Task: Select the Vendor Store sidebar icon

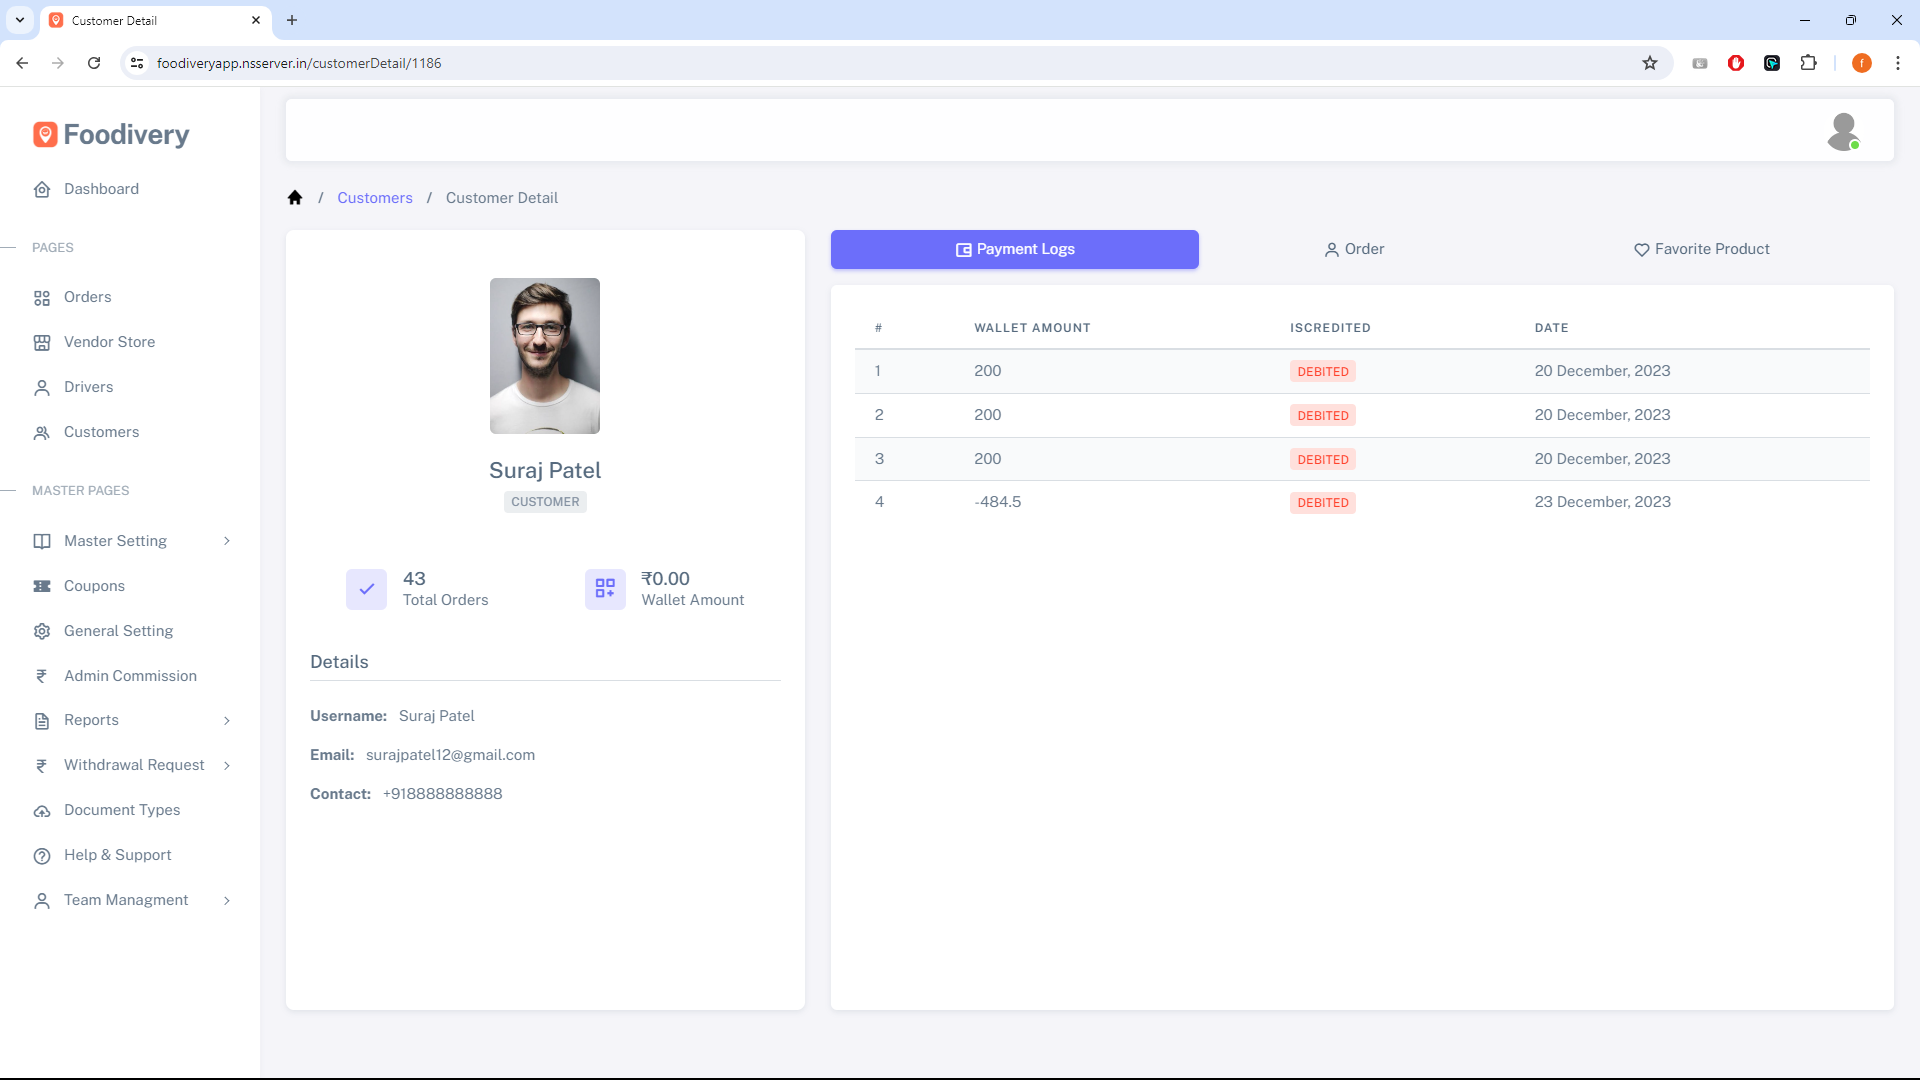Action: tap(41, 342)
